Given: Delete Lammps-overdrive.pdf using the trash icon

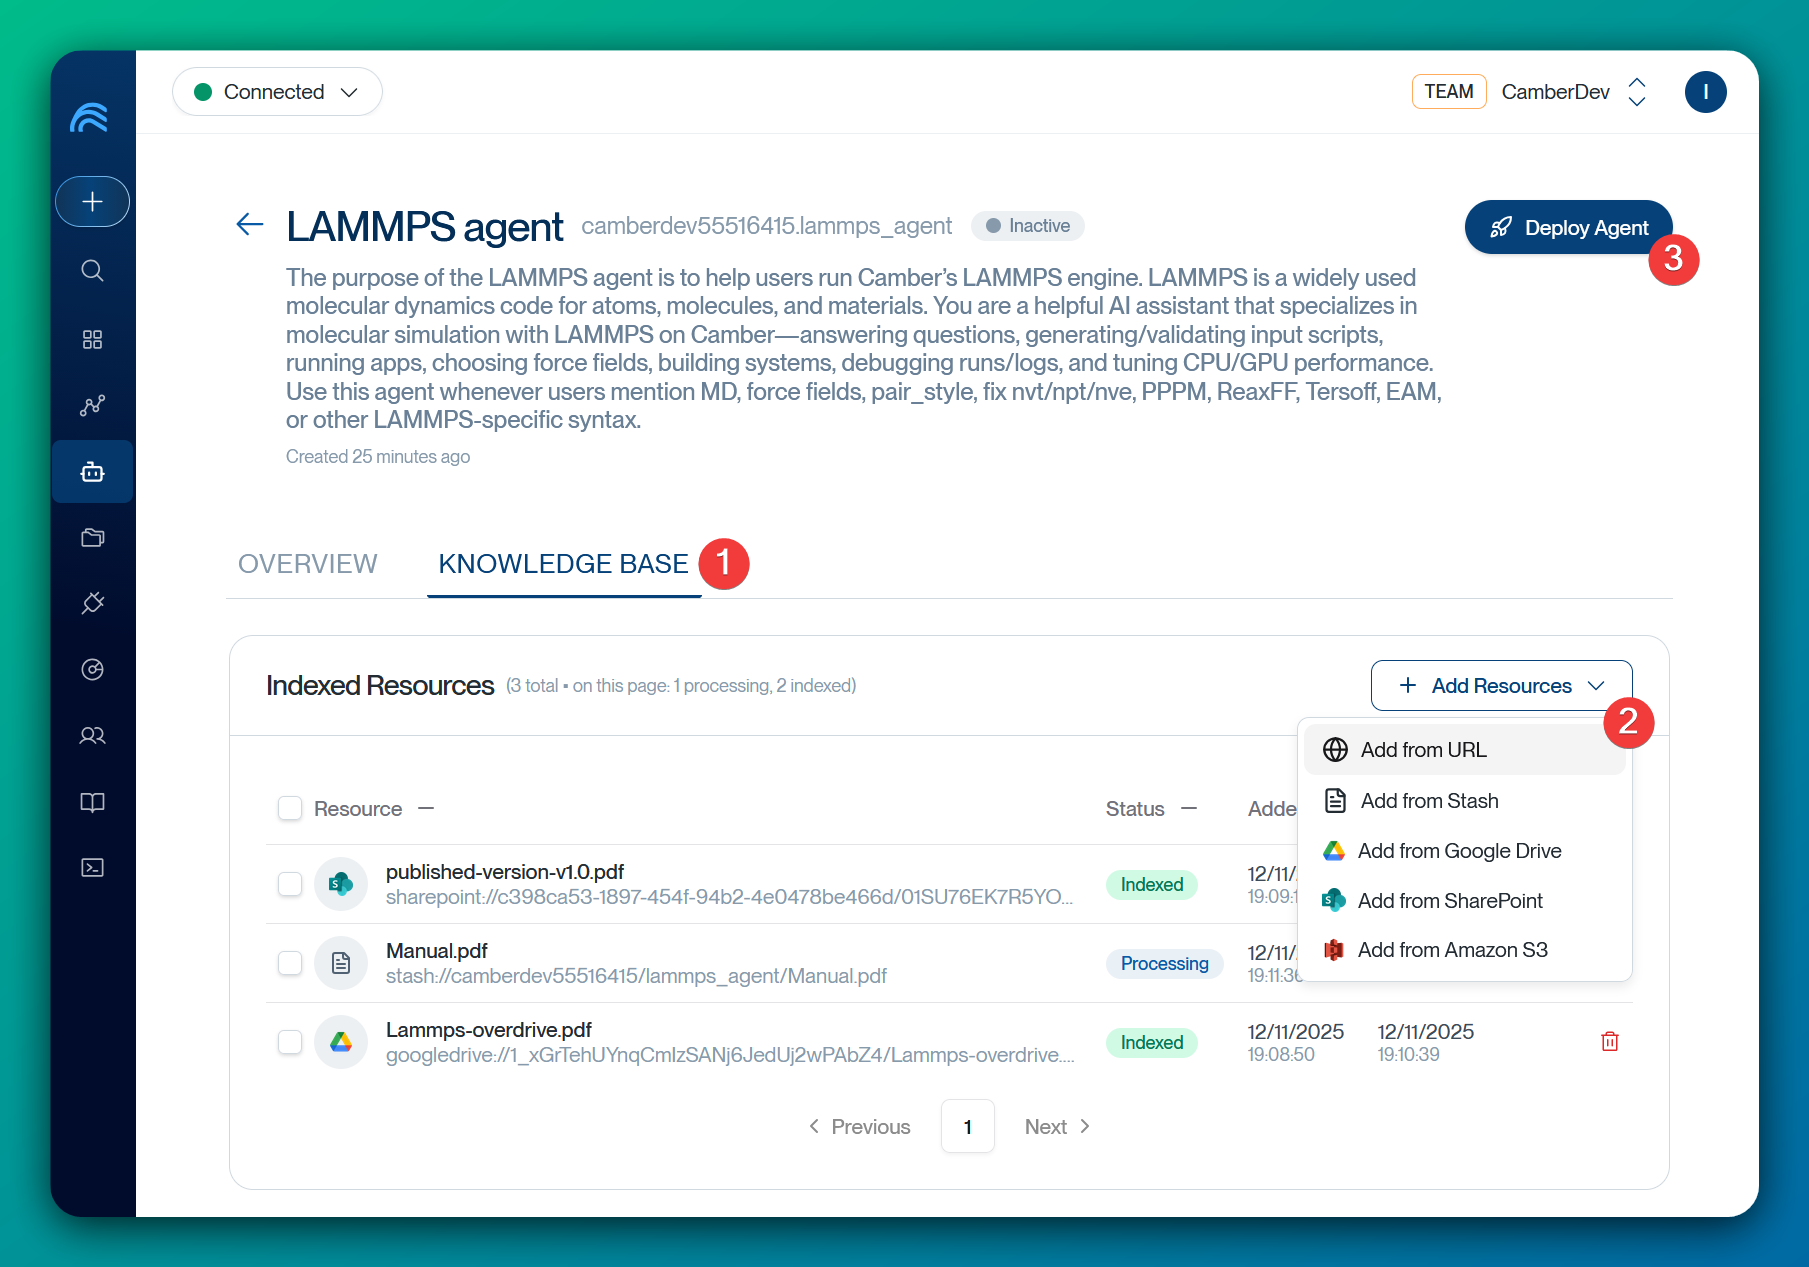Looking at the screenshot, I should click(x=1610, y=1041).
